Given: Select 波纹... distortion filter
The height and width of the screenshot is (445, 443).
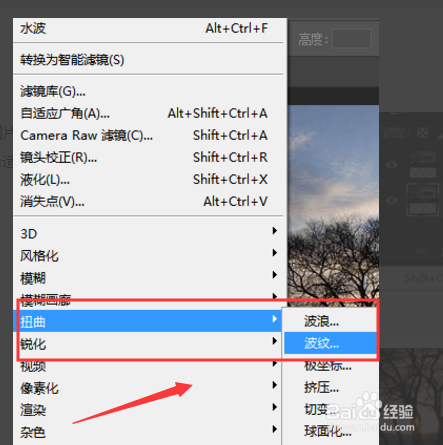Looking at the screenshot, I should click(330, 343).
